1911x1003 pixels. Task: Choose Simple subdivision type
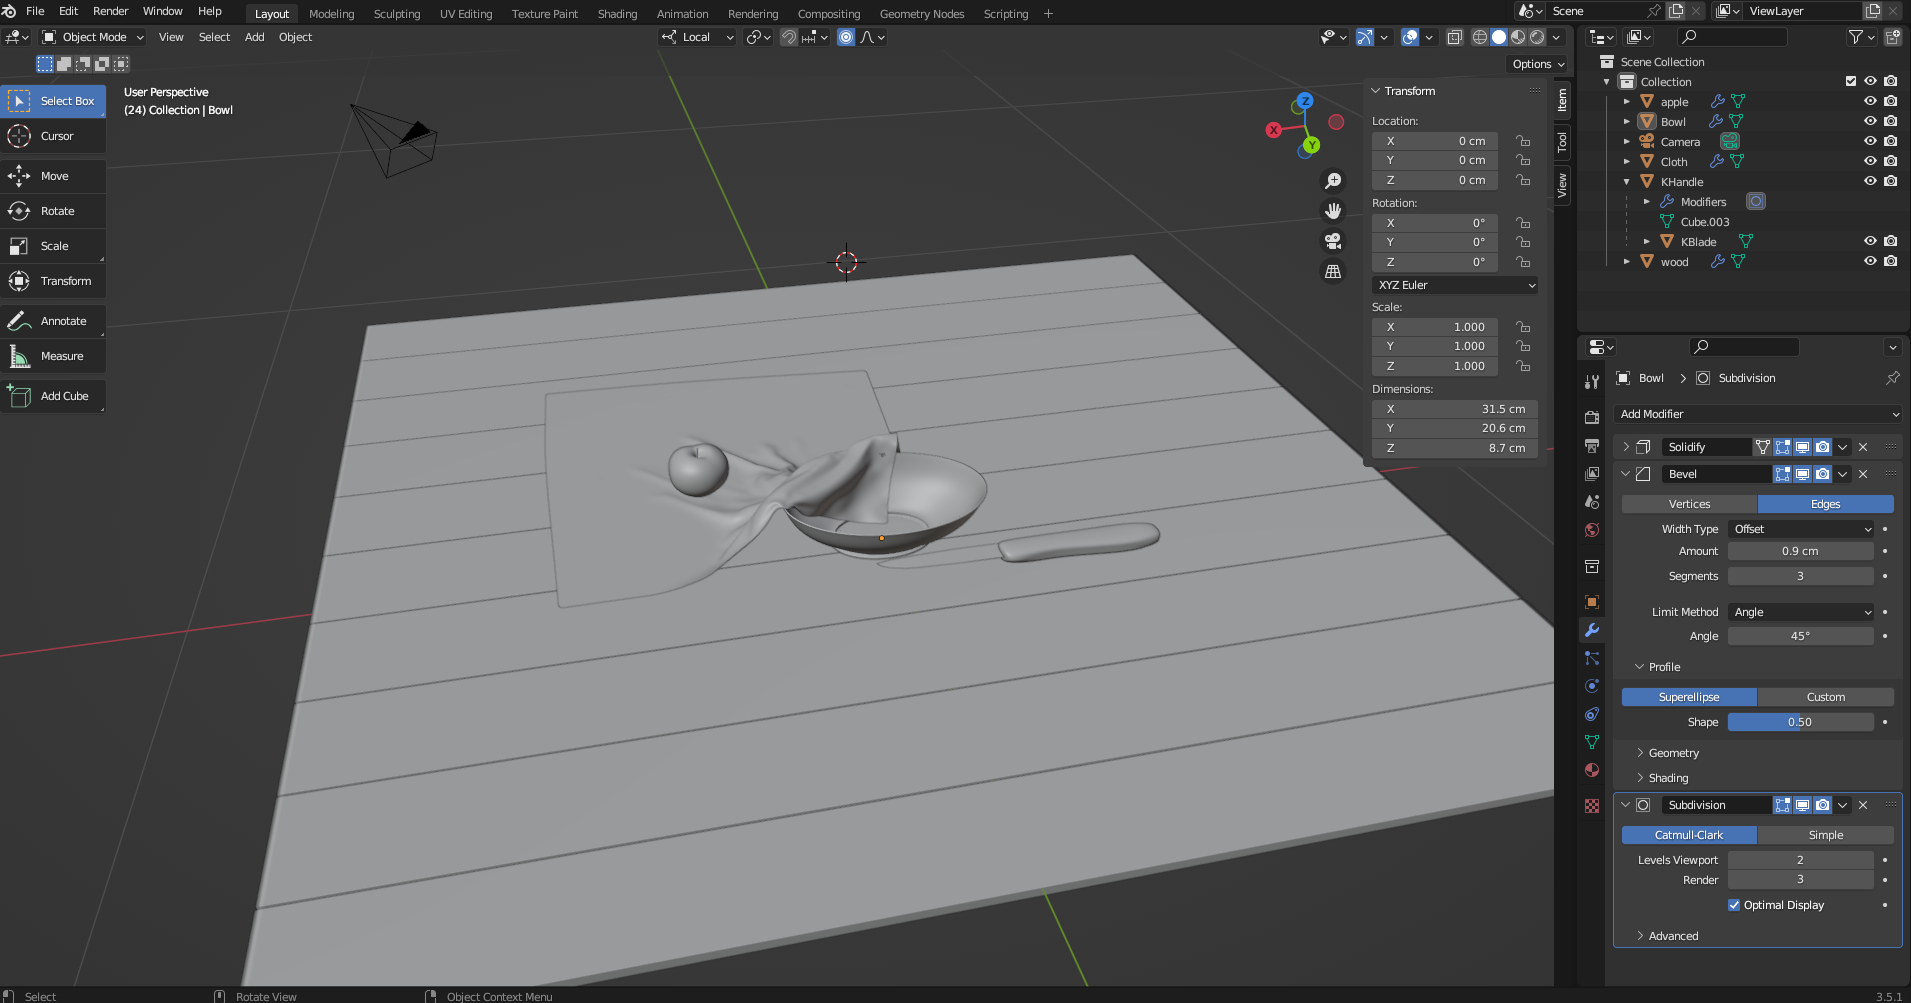click(x=1825, y=835)
